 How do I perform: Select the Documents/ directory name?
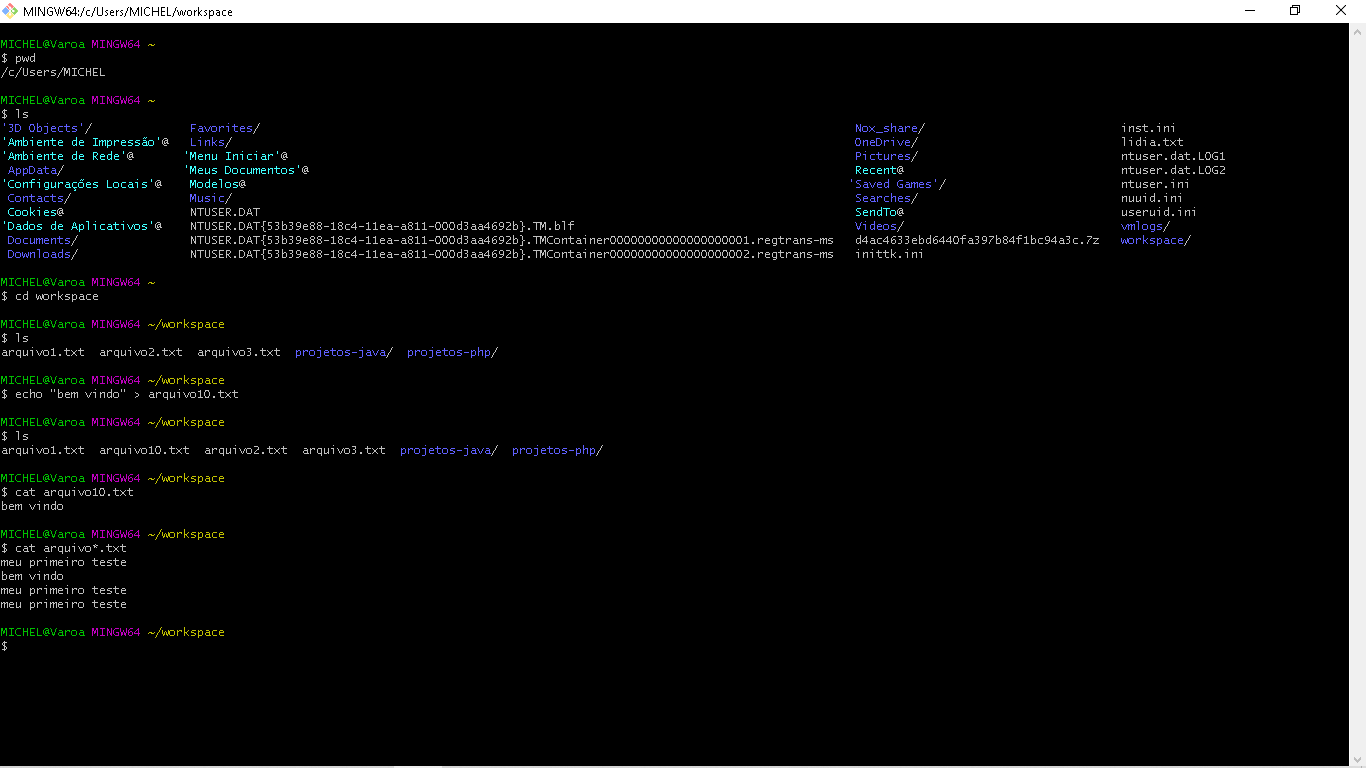point(43,240)
